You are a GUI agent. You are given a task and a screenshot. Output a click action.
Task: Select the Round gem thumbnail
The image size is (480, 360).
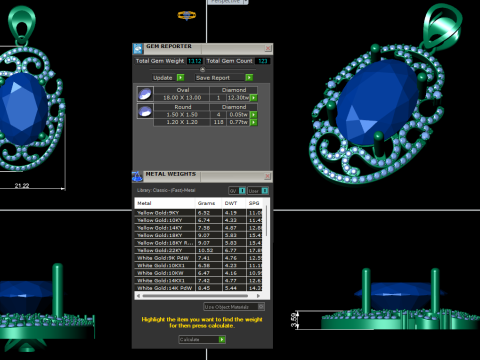(145, 111)
